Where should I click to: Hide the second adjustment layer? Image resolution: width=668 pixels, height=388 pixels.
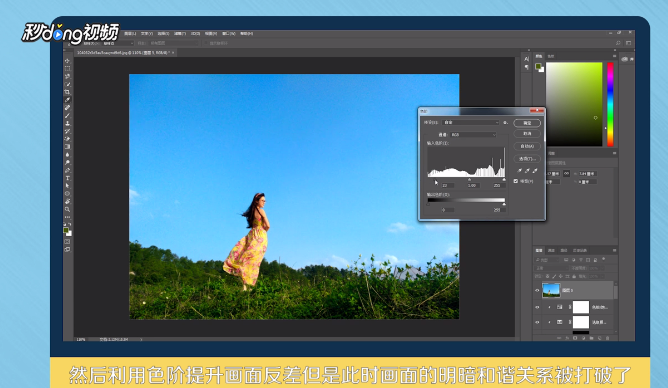(537, 307)
